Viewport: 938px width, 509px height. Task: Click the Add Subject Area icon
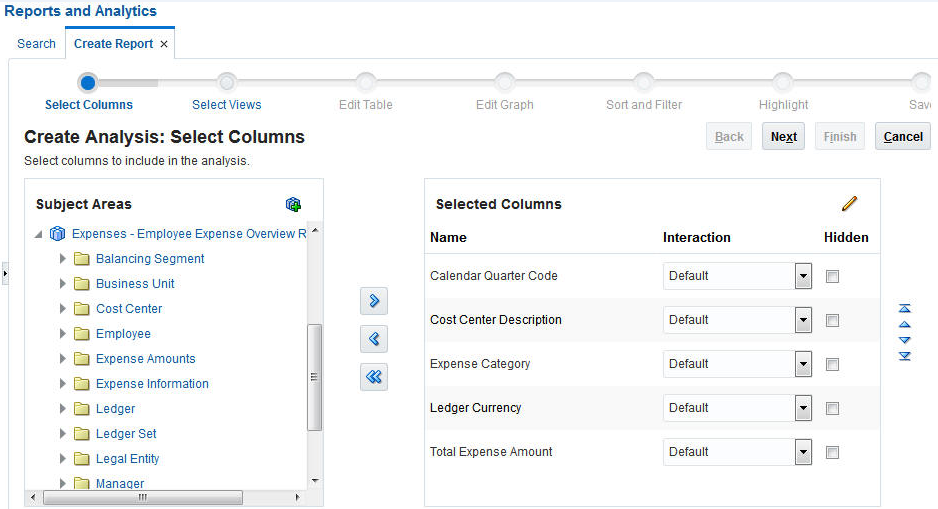[293, 204]
